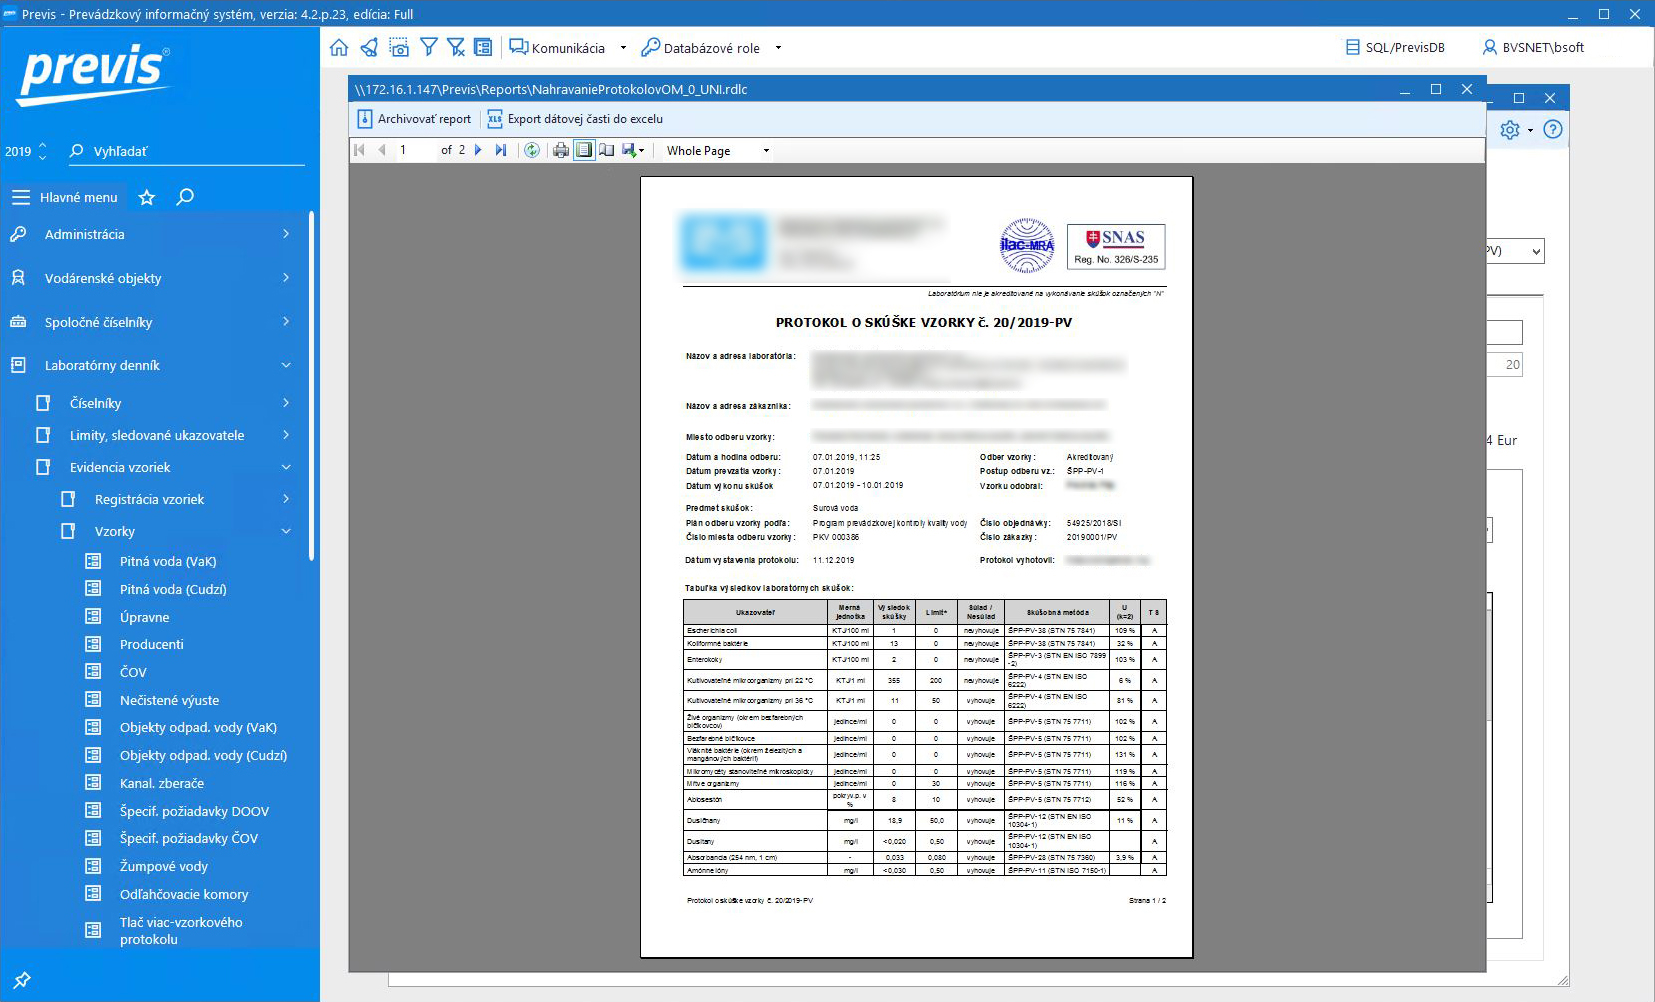Click the BVSNET\bsoft user account
This screenshot has width=1655, height=1002.
1533,47
